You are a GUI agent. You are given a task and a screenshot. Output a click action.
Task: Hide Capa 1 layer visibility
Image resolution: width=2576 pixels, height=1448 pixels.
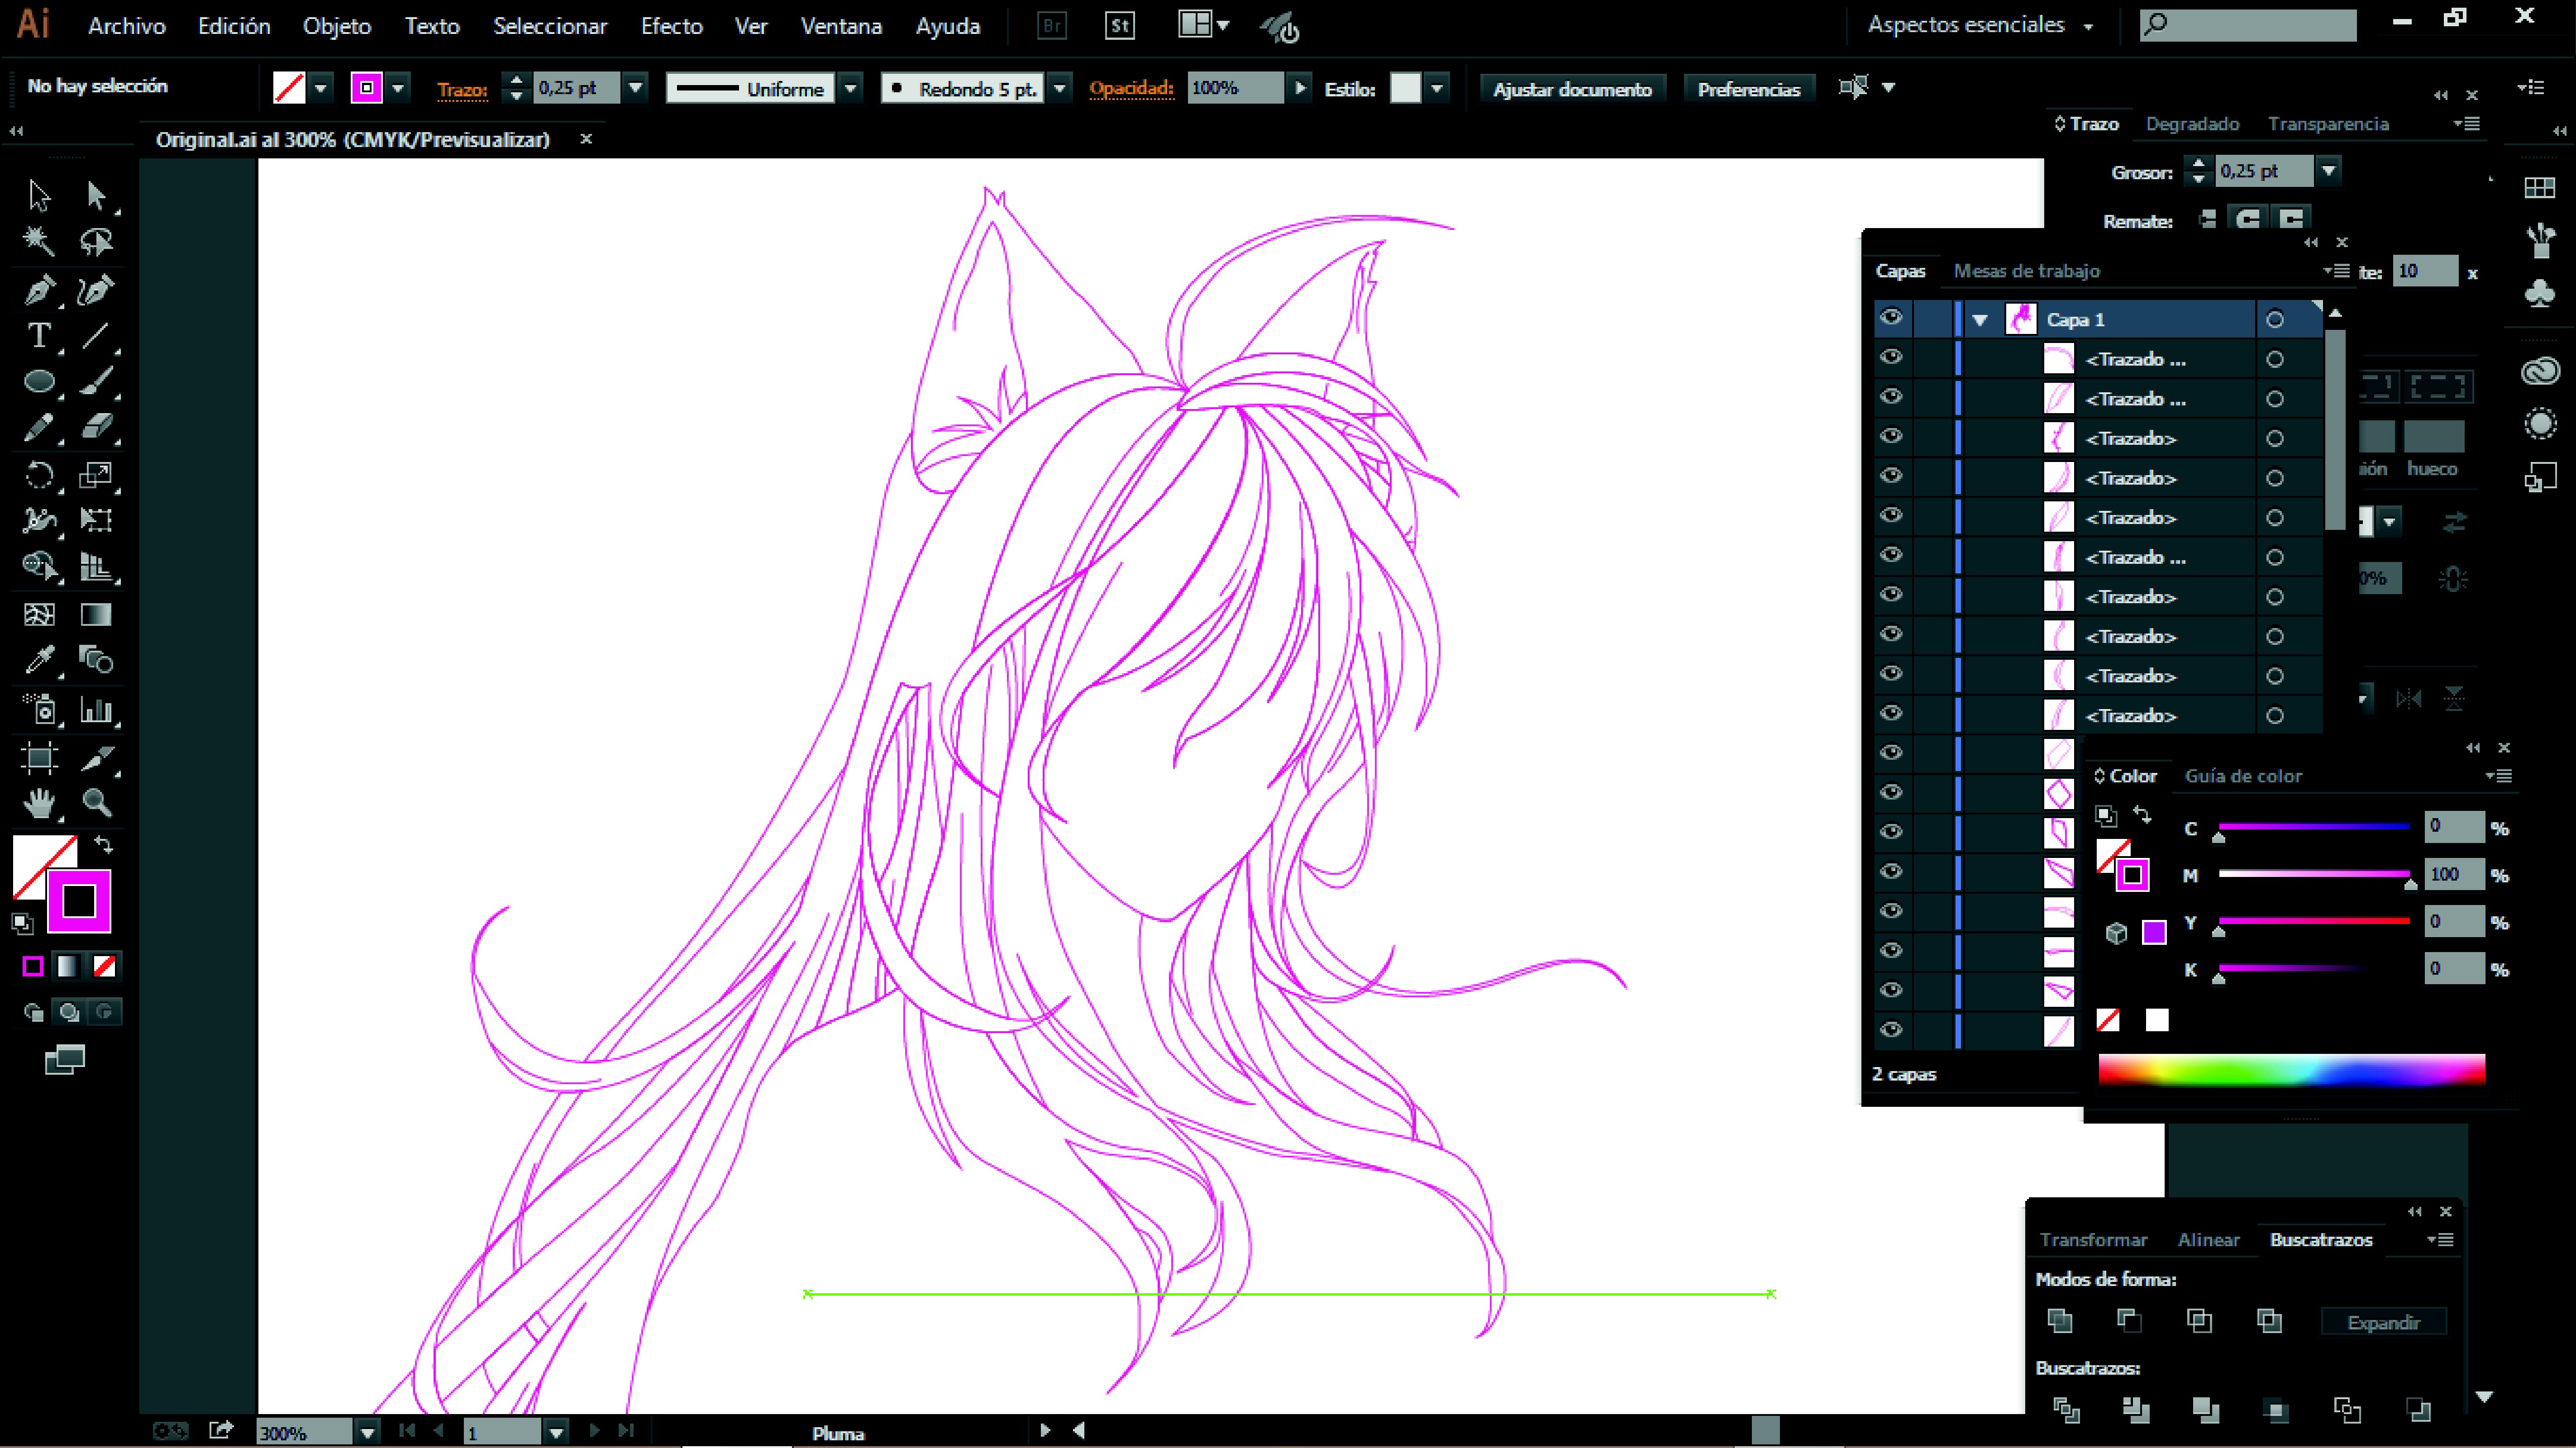pyautogui.click(x=1891, y=318)
